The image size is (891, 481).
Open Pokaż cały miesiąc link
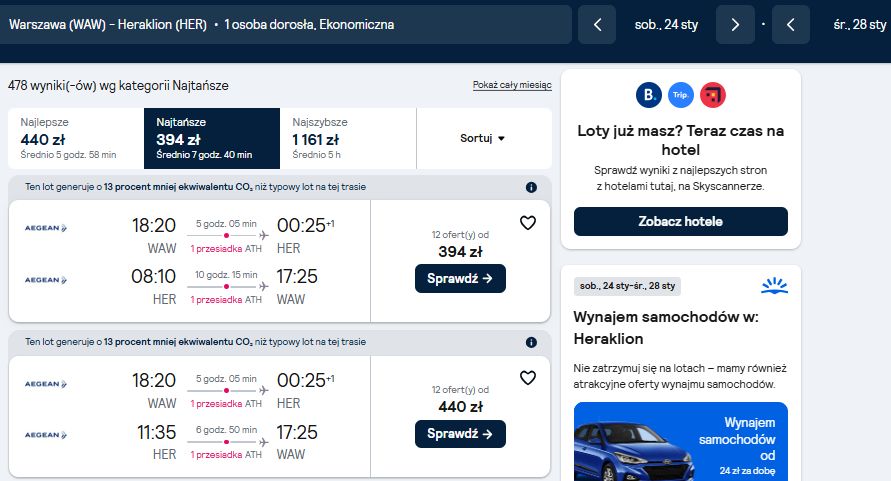coord(512,85)
